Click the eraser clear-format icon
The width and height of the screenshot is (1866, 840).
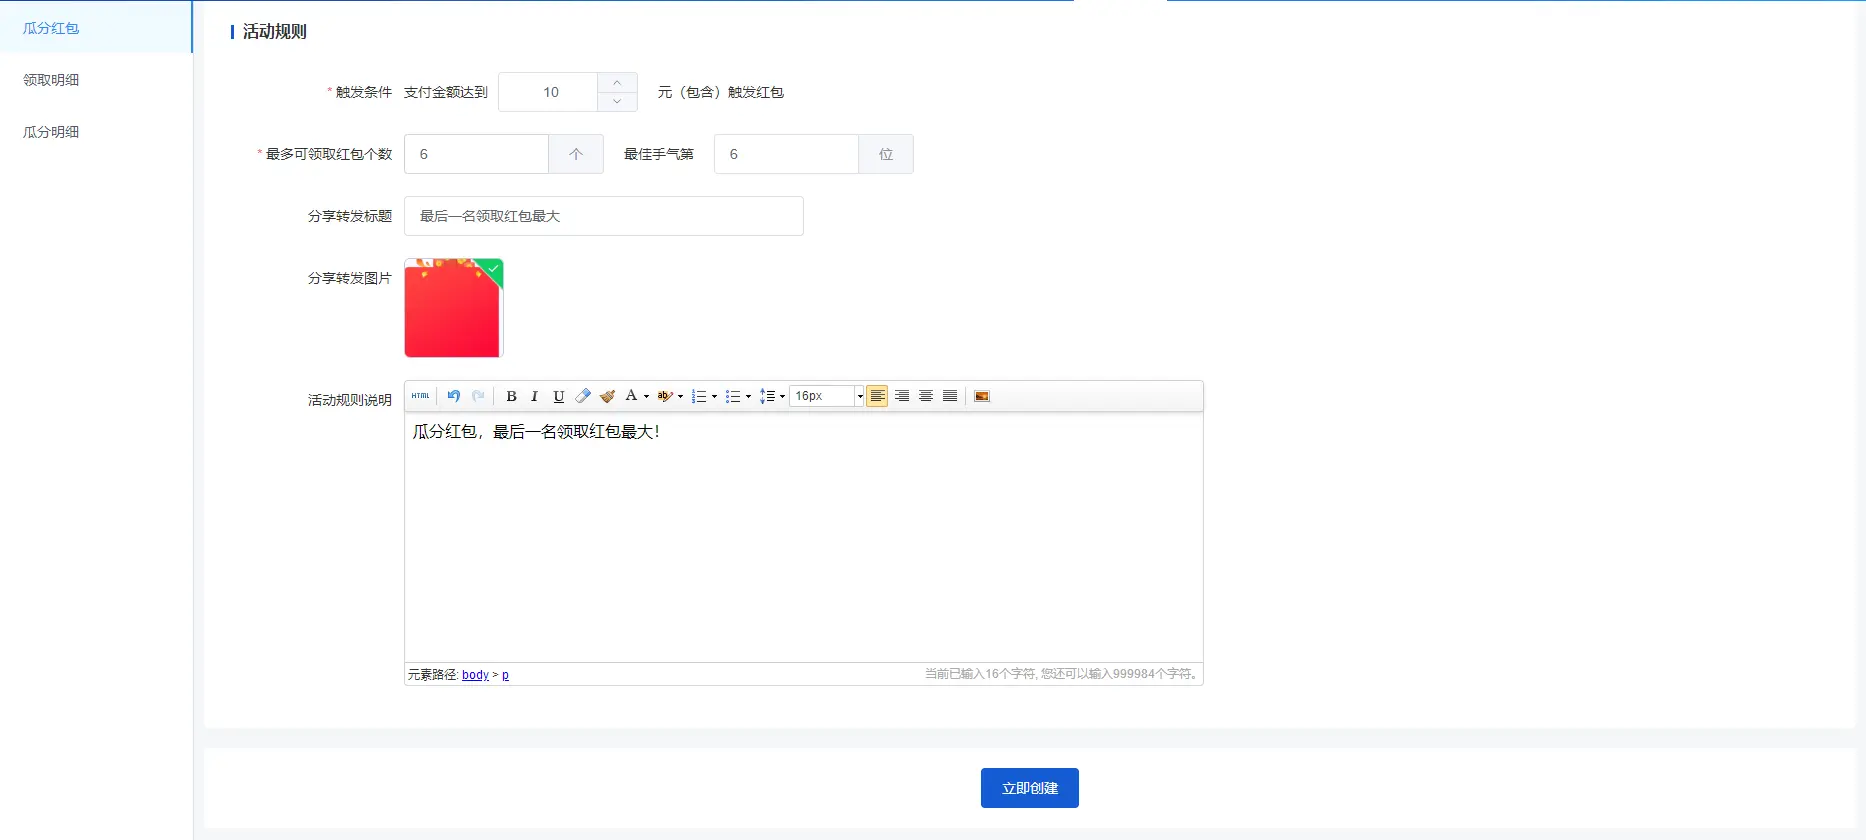point(583,396)
